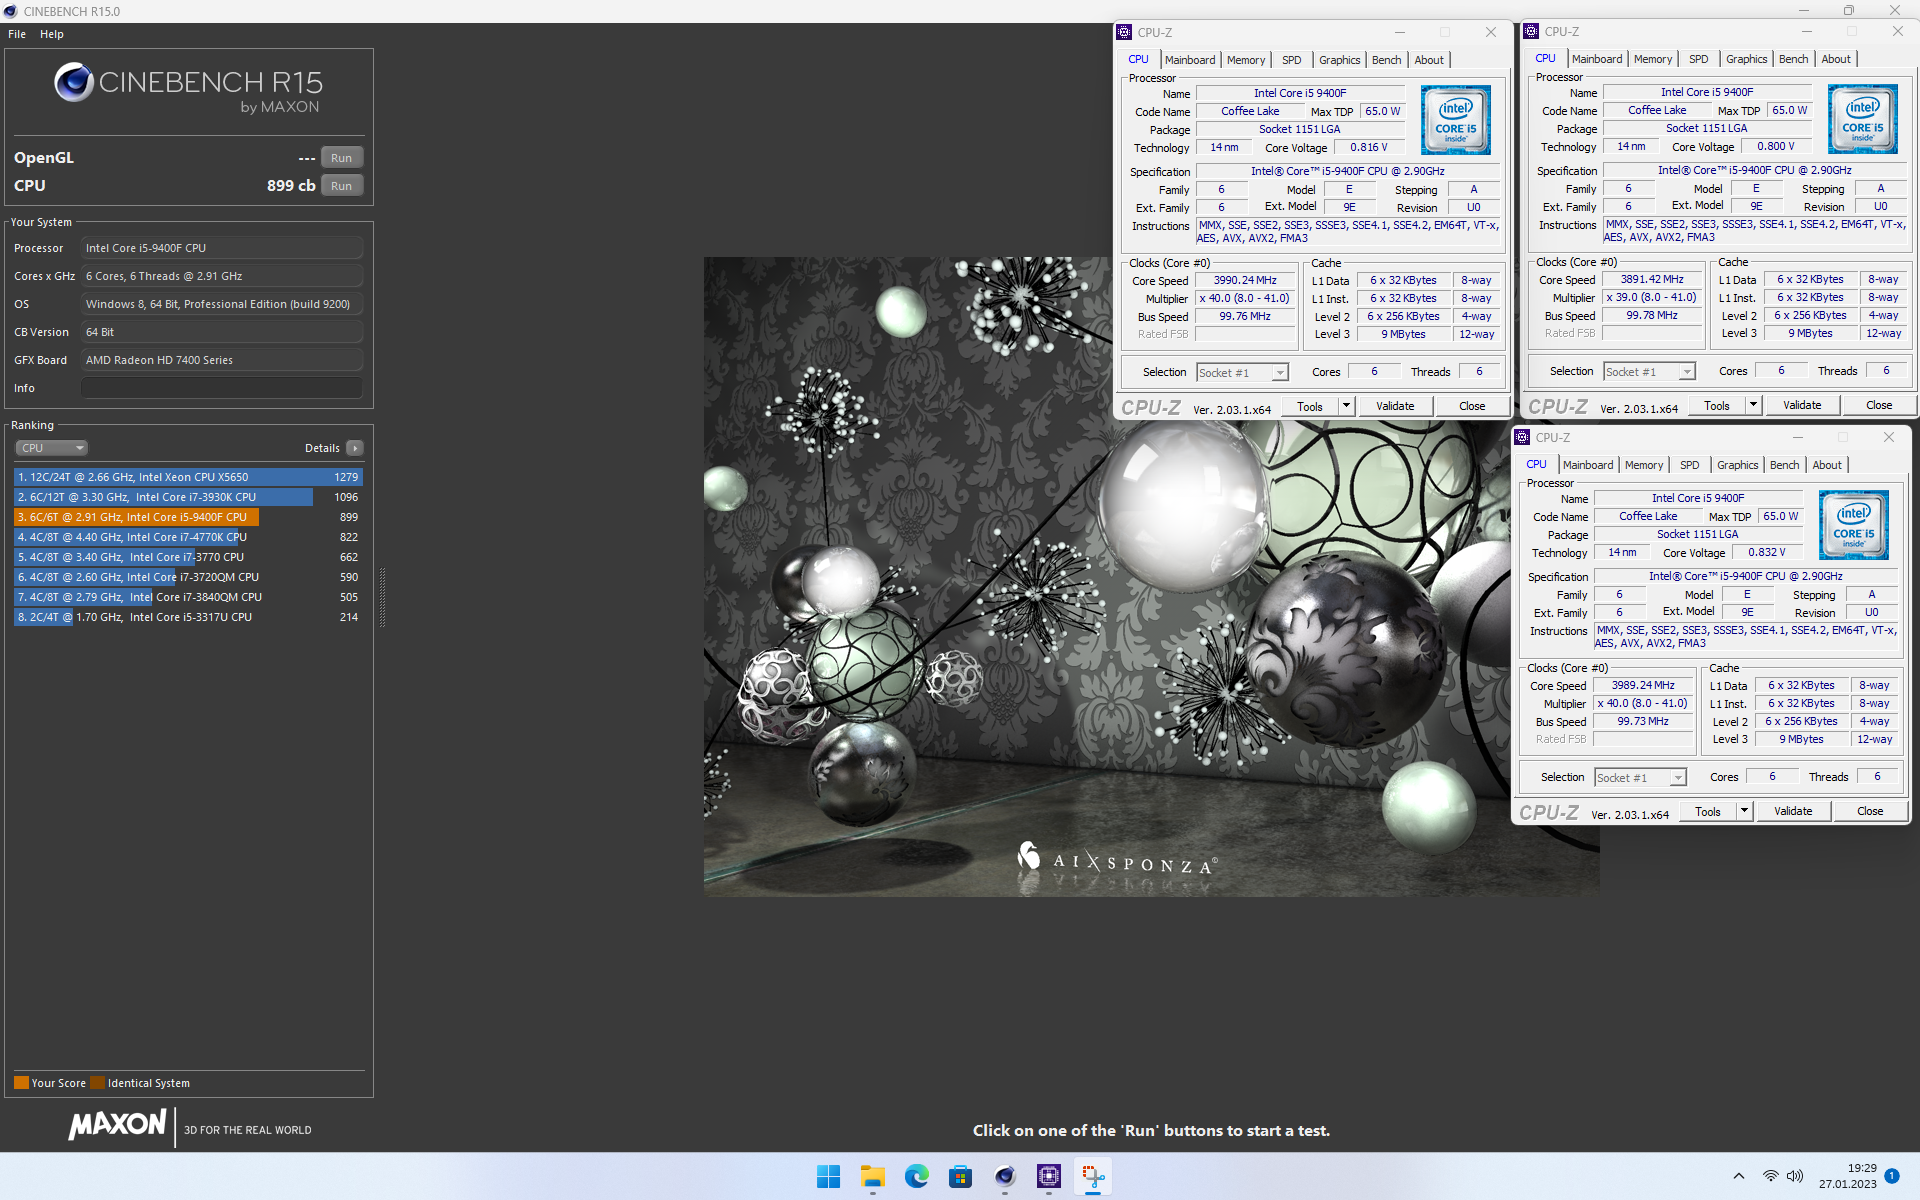Select the i7-3930K ranking row

click(188, 497)
